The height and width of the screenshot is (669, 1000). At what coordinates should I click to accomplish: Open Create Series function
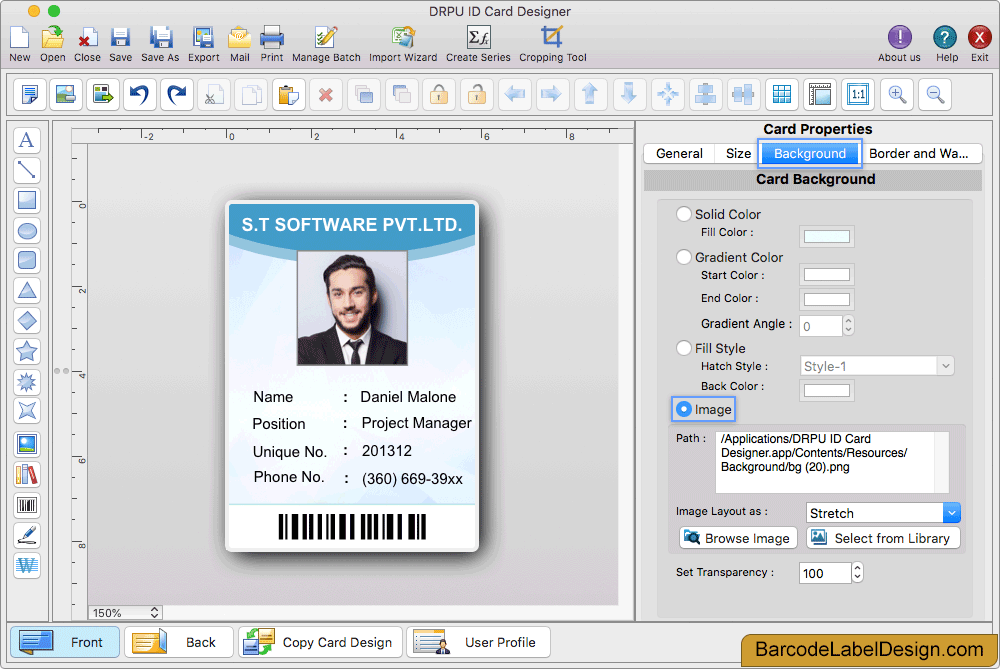478,43
